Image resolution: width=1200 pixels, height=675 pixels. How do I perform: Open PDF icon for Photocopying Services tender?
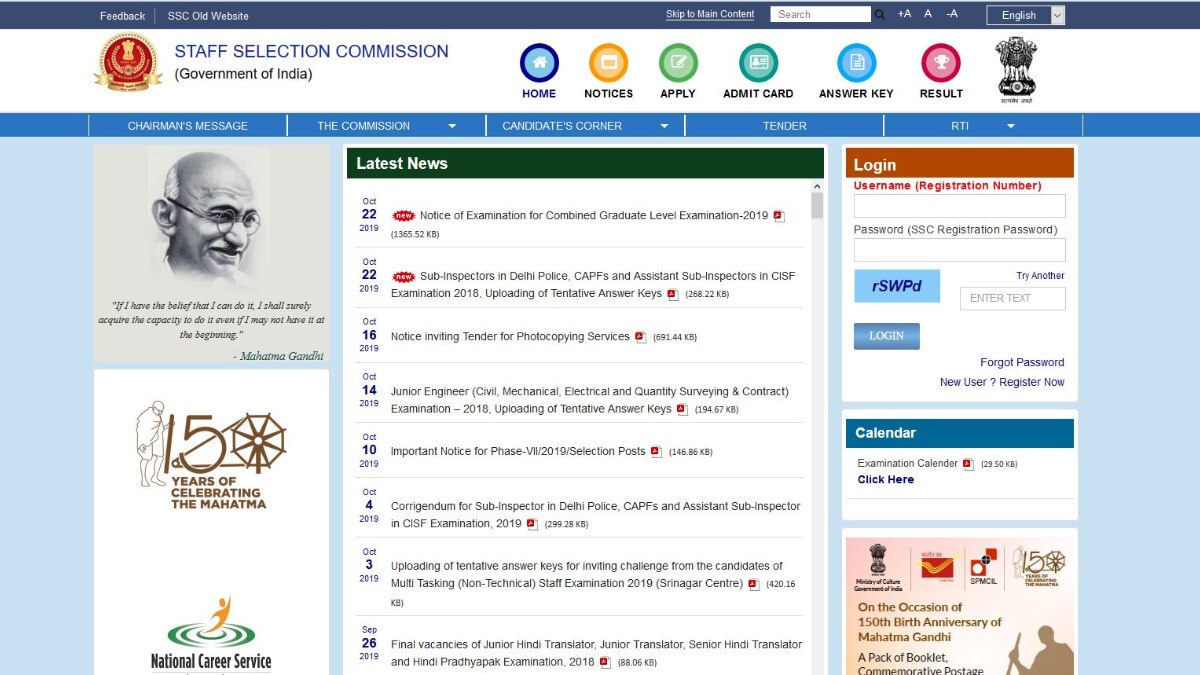pyautogui.click(x=641, y=337)
